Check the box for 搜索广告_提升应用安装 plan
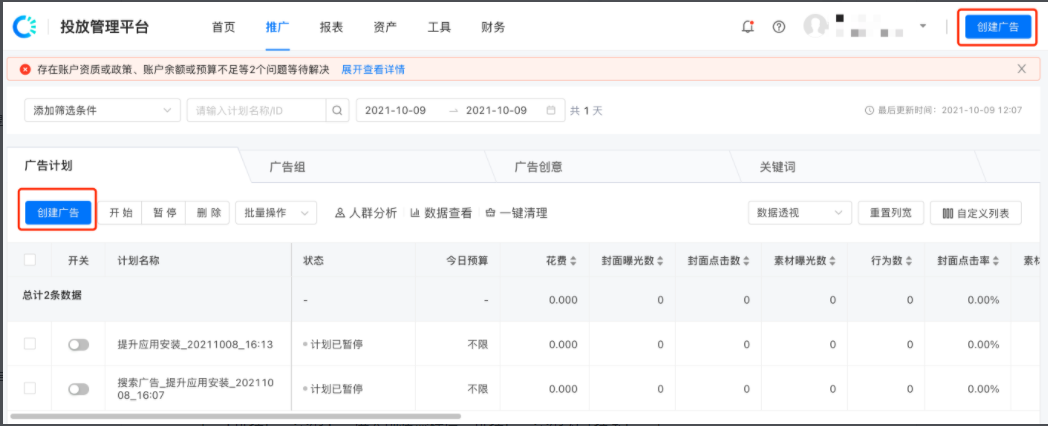This screenshot has height=426, width=1048. pos(30,388)
